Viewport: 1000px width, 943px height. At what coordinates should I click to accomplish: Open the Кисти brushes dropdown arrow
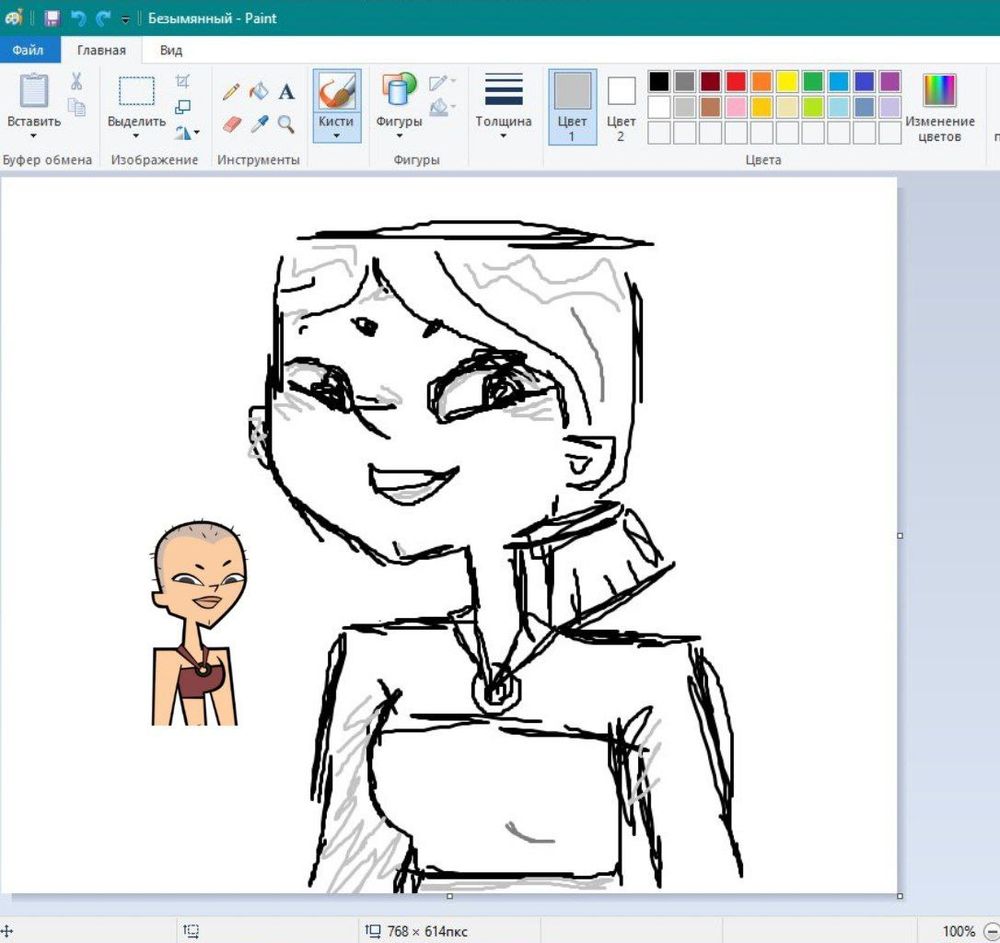336,136
